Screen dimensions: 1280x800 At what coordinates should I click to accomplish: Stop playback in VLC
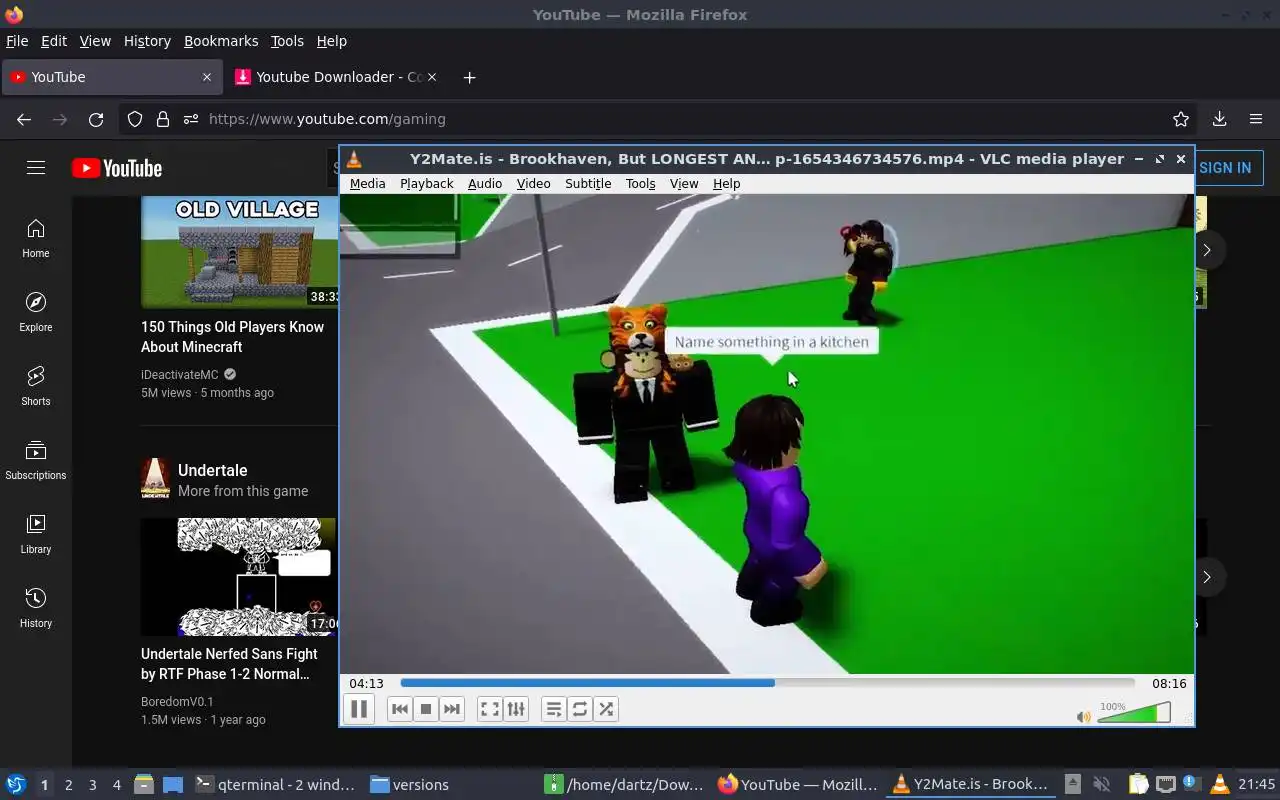[426, 709]
